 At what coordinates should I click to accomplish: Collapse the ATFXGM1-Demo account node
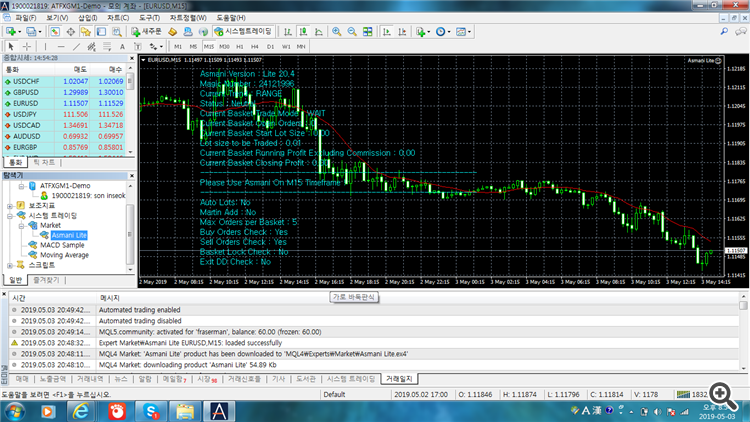[22, 186]
